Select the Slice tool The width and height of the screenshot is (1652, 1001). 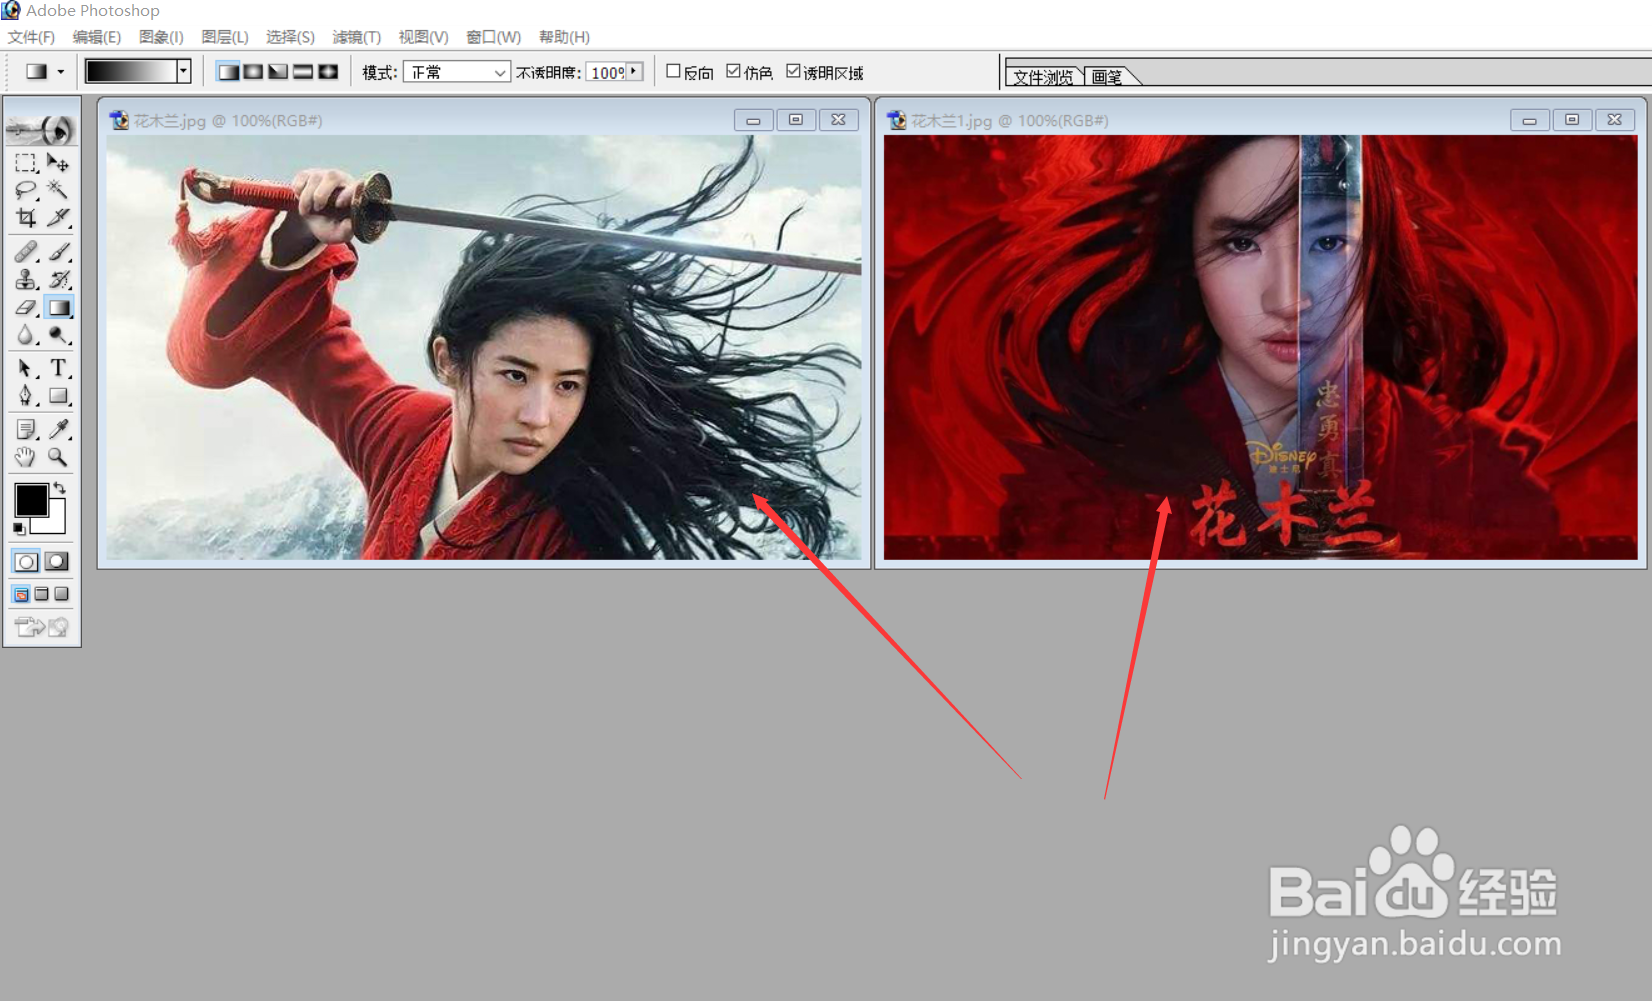tap(59, 217)
